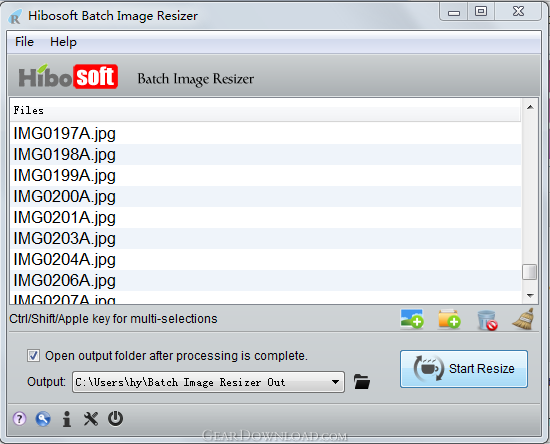Image resolution: width=550 pixels, height=444 pixels.
Task: Click the scrollbar up arrow
Action: tap(530, 107)
